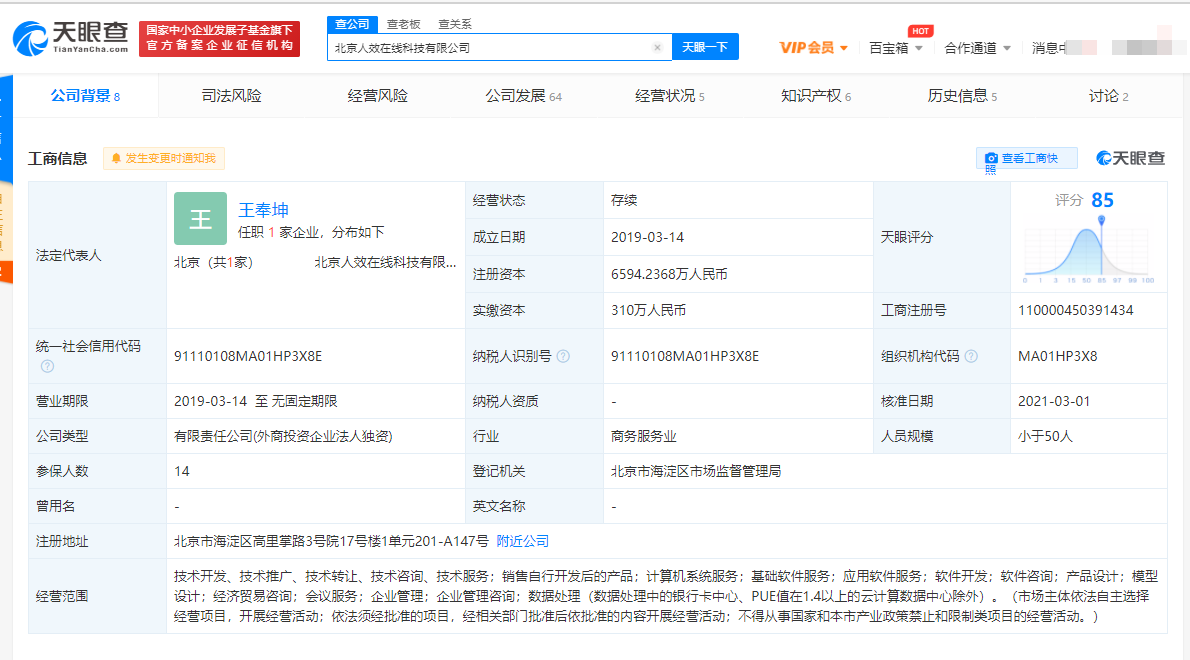Click help icon beside 统一社会信用代码

[47, 366]
